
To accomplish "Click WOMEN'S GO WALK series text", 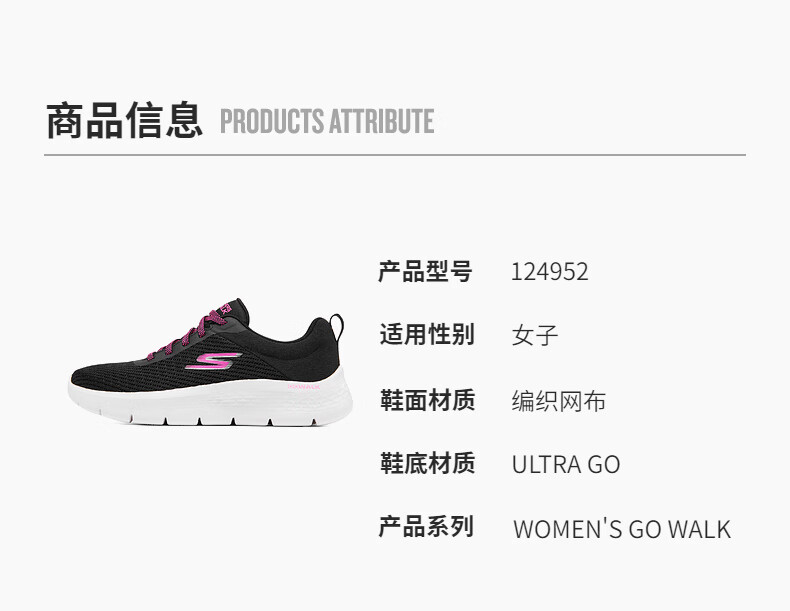I will pyautogui.click(x=622, y=529).
